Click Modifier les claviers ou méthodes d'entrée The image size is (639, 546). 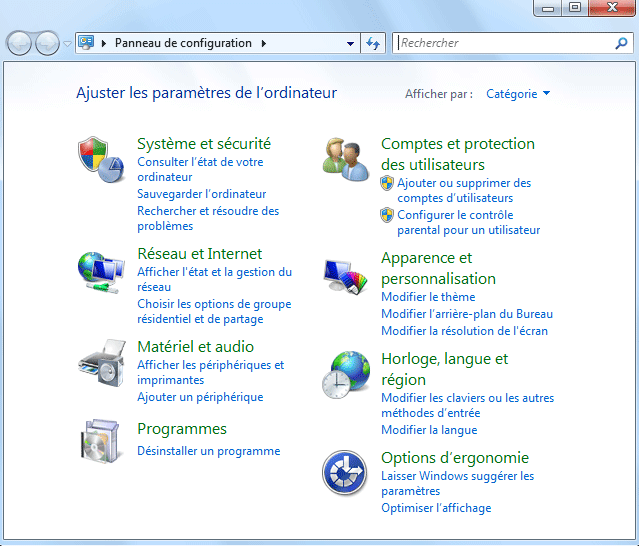tap(467, 405)
